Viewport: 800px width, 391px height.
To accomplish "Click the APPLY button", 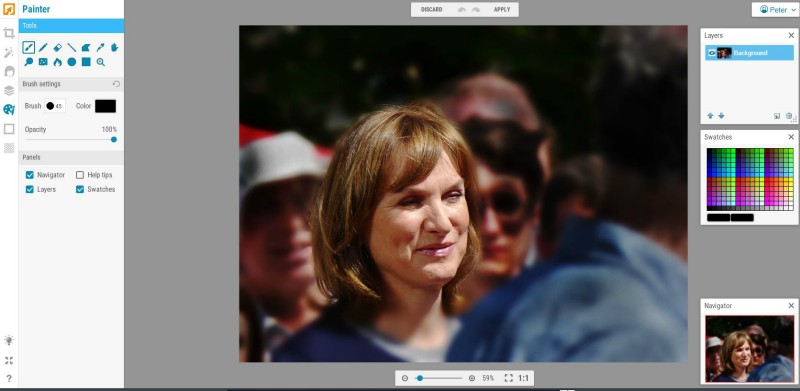I will [x=502, y=10].
